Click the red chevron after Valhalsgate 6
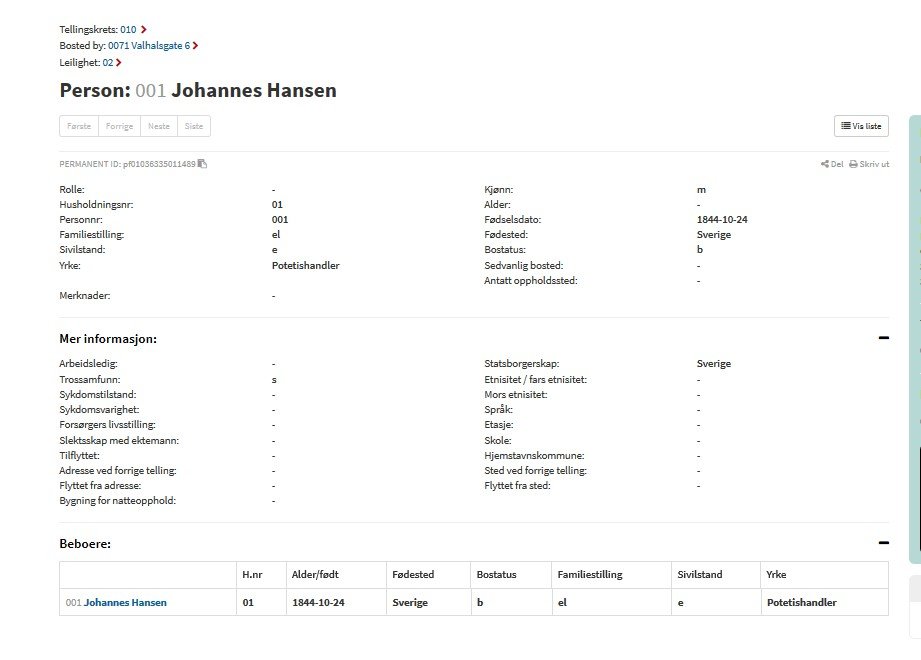The width and height of the screenshot is (921, 660). [195, 46]
